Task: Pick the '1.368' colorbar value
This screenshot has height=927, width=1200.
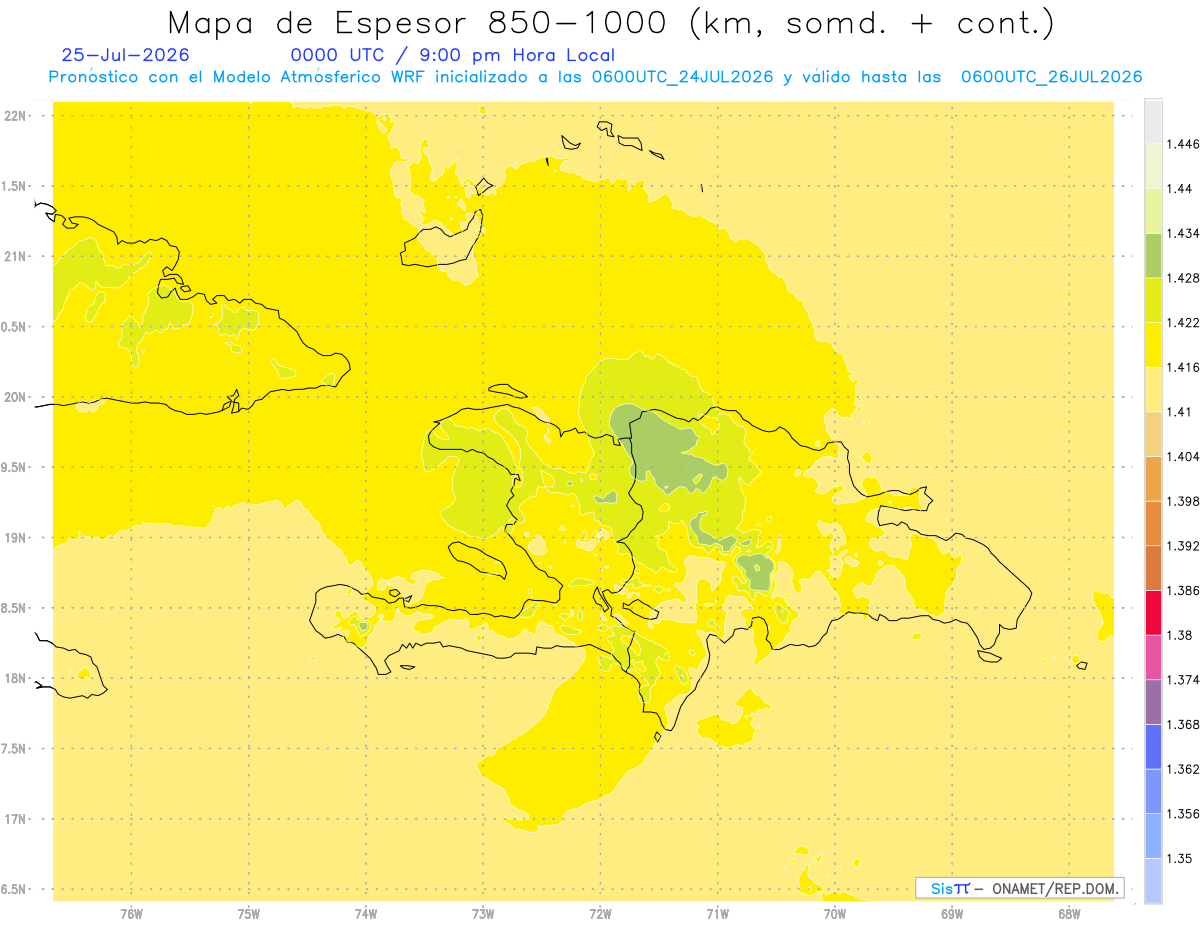Action: point(1184,724)
